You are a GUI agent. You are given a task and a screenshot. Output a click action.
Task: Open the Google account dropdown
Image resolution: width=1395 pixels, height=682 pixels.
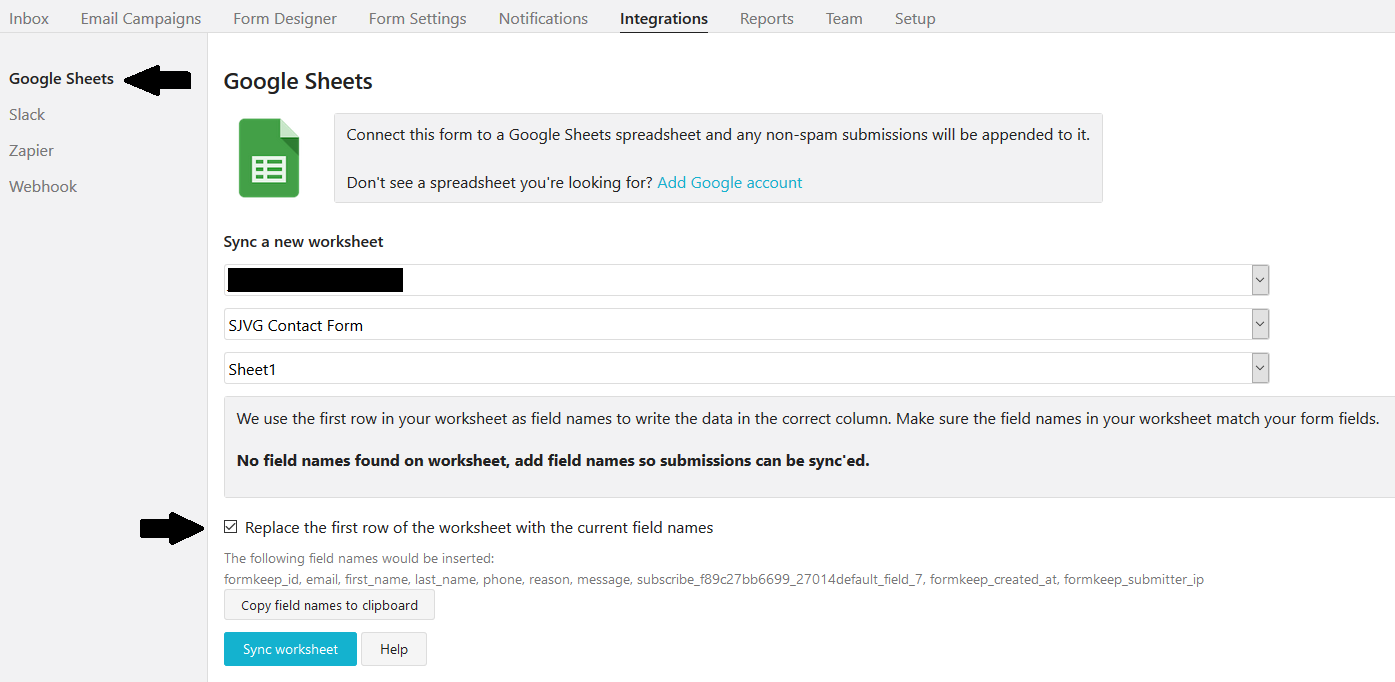746,280
